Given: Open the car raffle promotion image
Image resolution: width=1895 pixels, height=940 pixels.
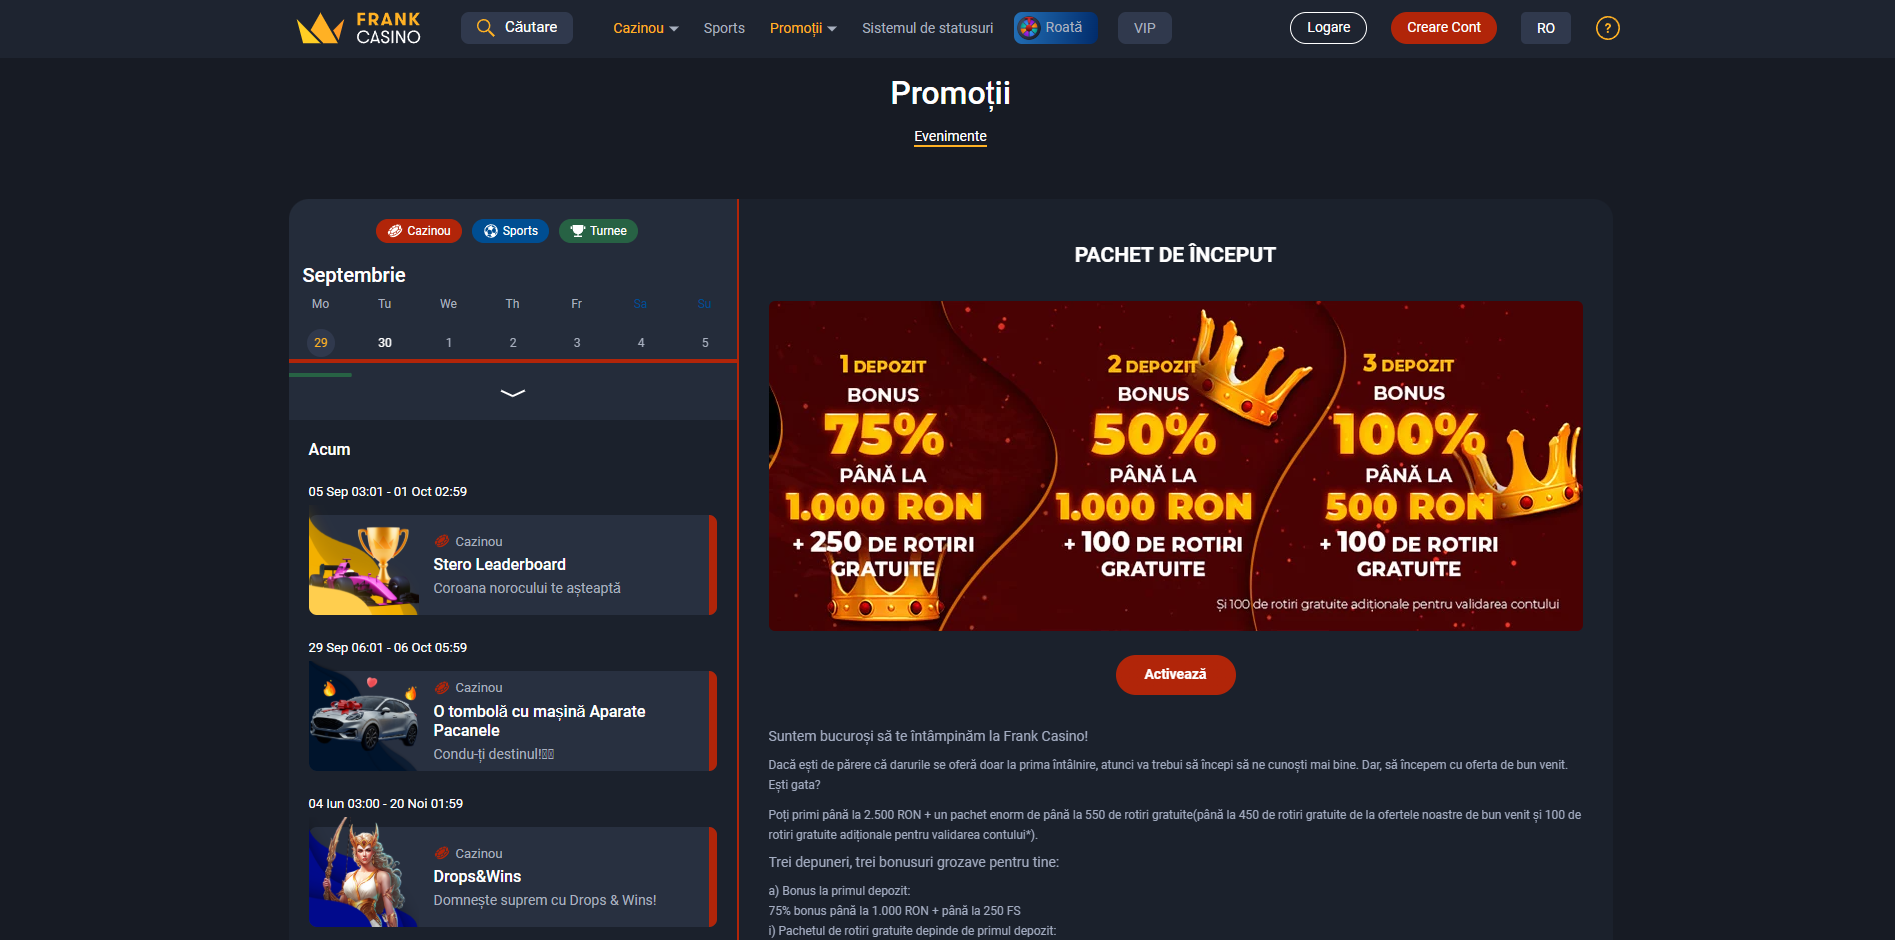Looking at the screenshot, I should (x=364, y=721).
